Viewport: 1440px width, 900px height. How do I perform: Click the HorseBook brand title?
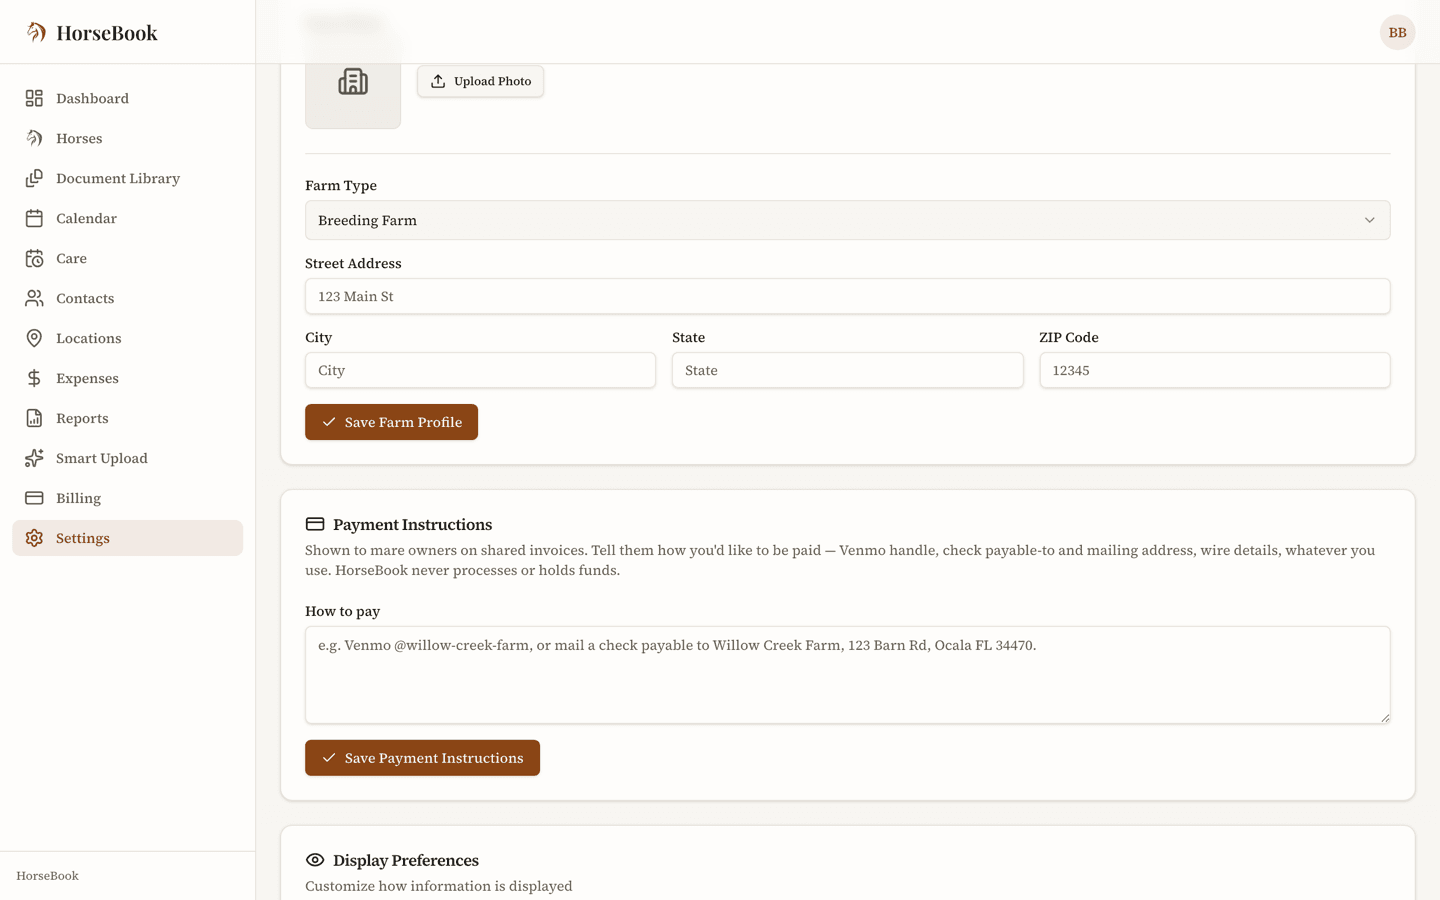[x=107, y=33]
